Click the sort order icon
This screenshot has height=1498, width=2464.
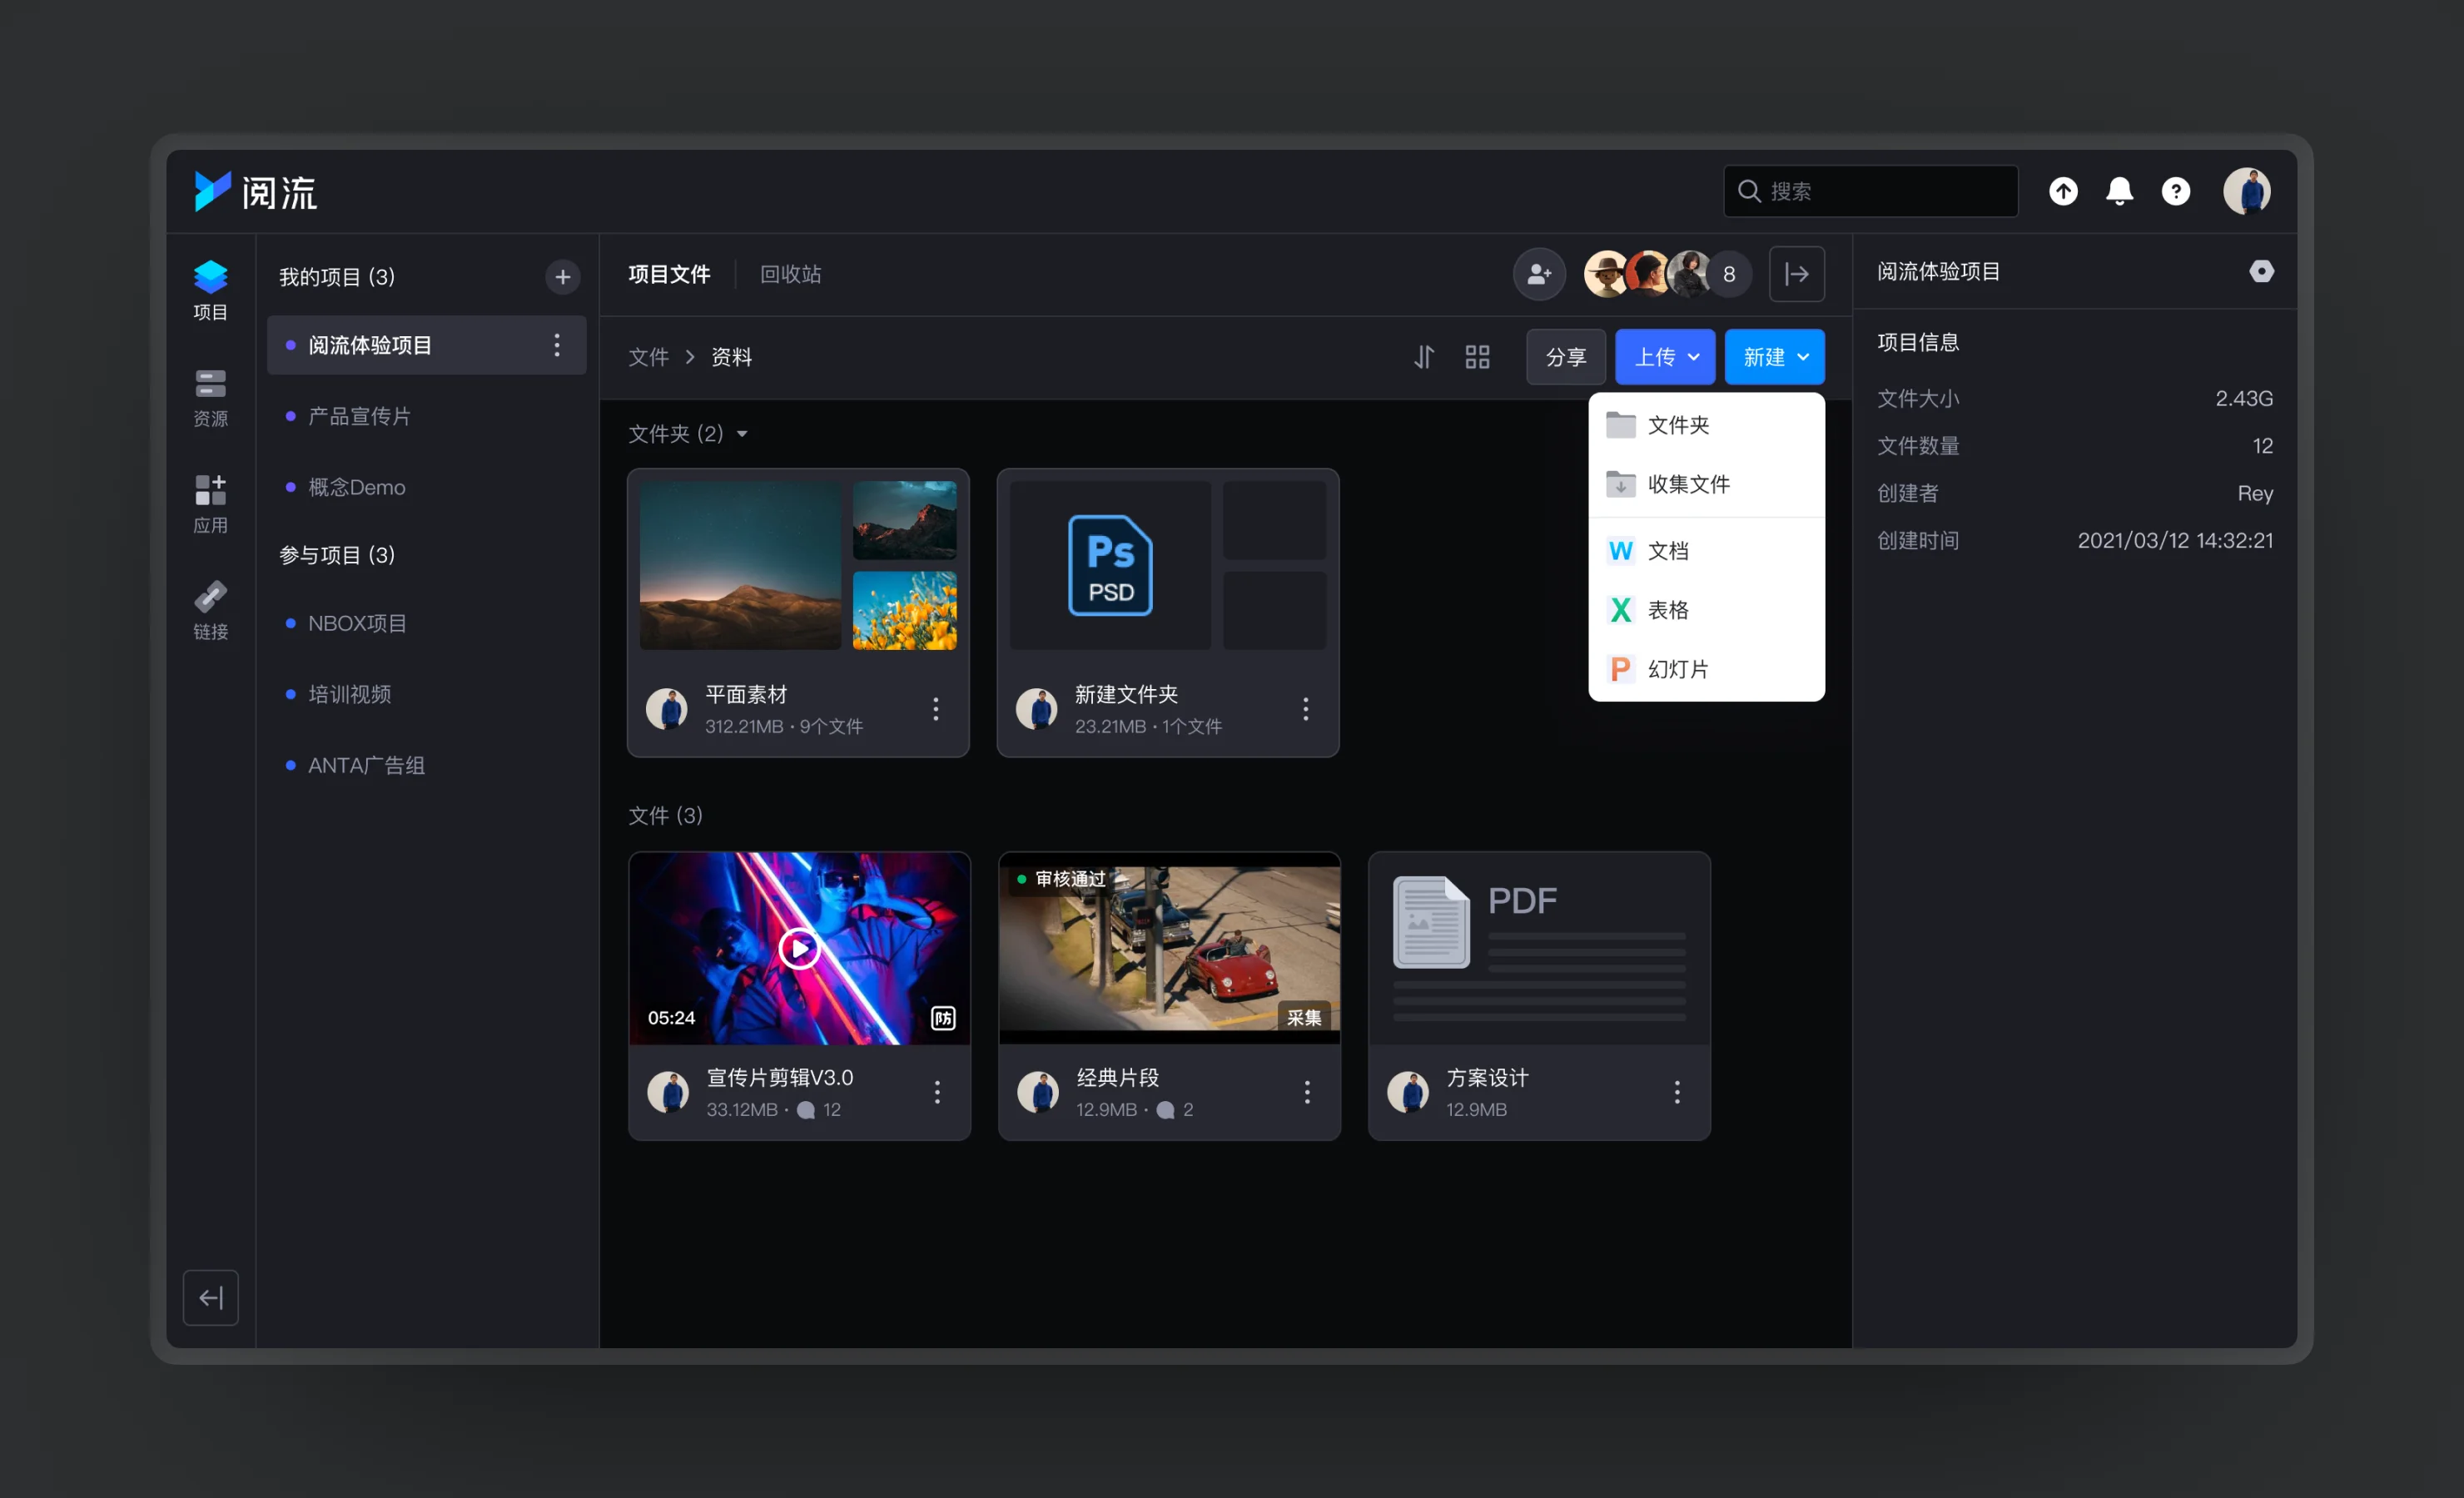coord(1423,357)
